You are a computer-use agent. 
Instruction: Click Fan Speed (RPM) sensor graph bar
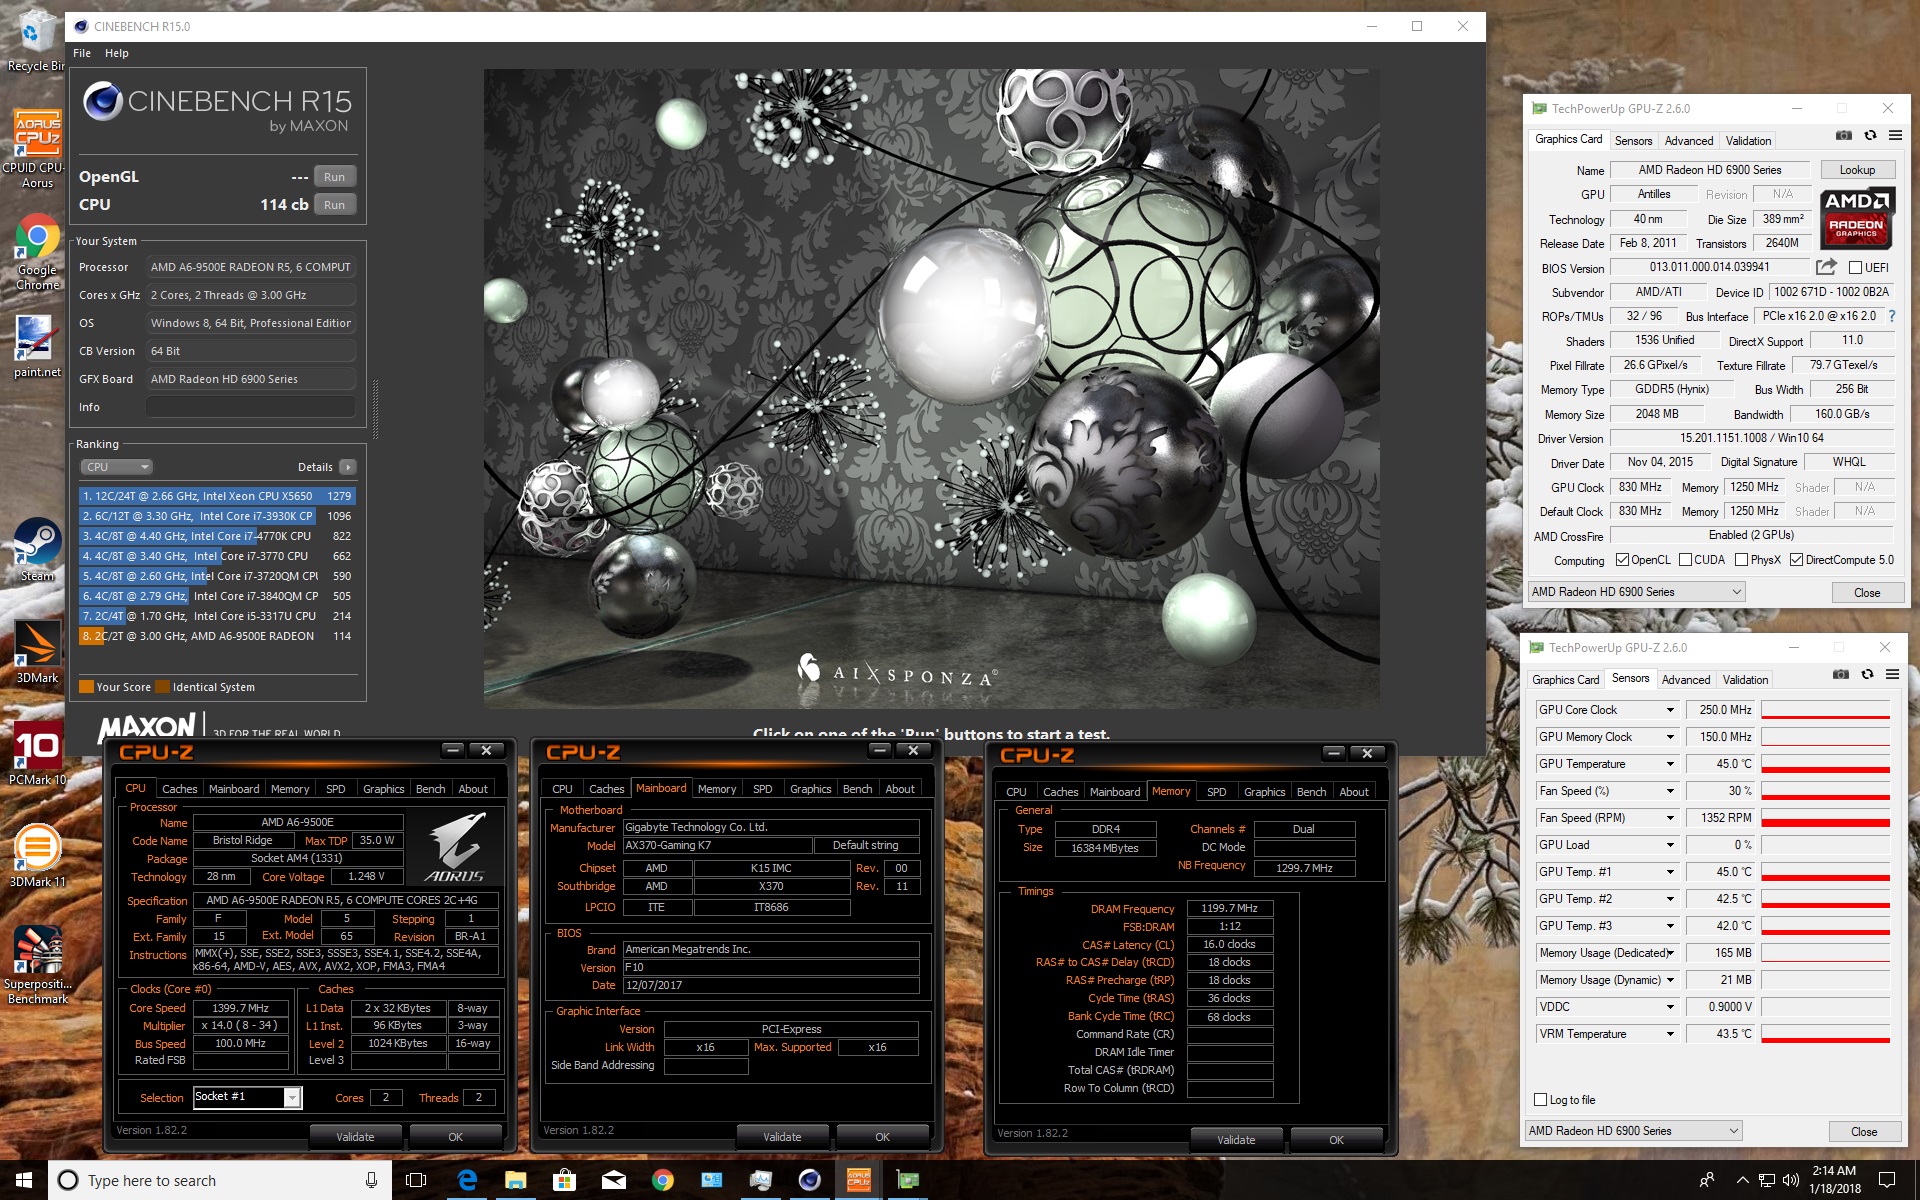(1825, 818)
